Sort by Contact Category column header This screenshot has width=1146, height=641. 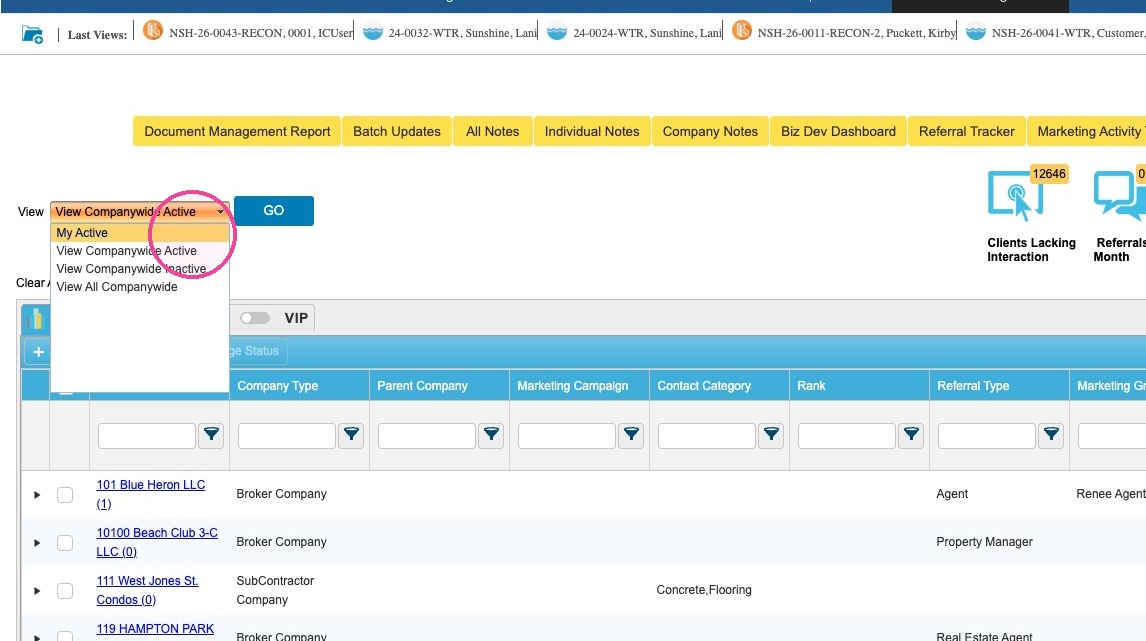click(704, 385)
